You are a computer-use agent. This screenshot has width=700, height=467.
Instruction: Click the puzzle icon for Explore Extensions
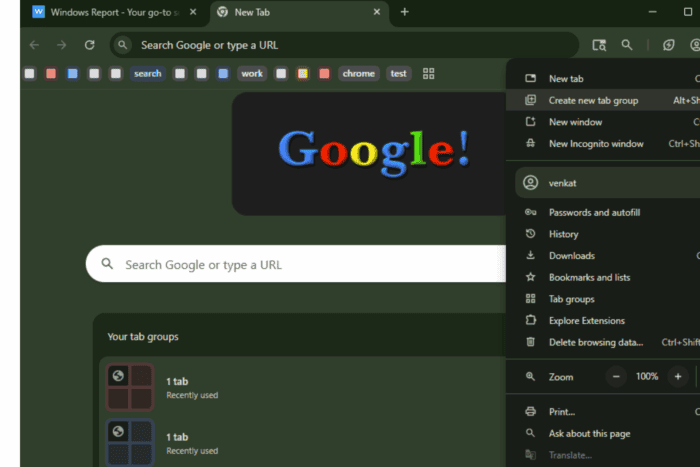(x=530, y=320)
